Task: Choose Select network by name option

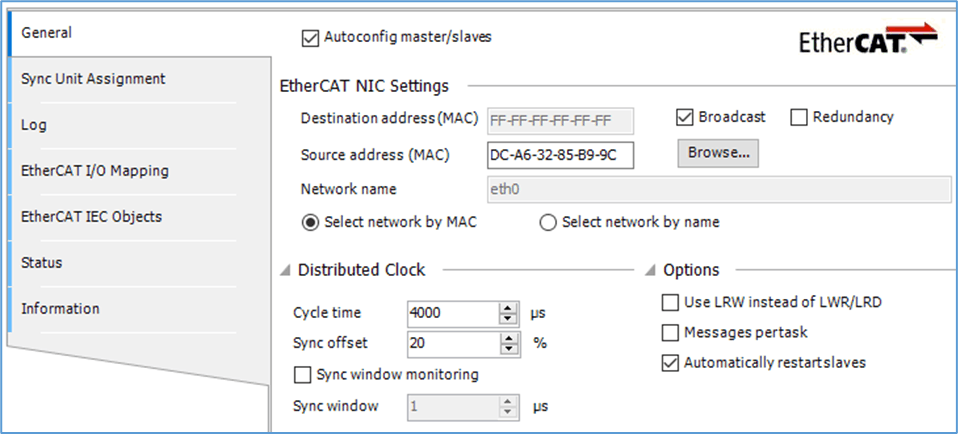Action: (548, 223)
